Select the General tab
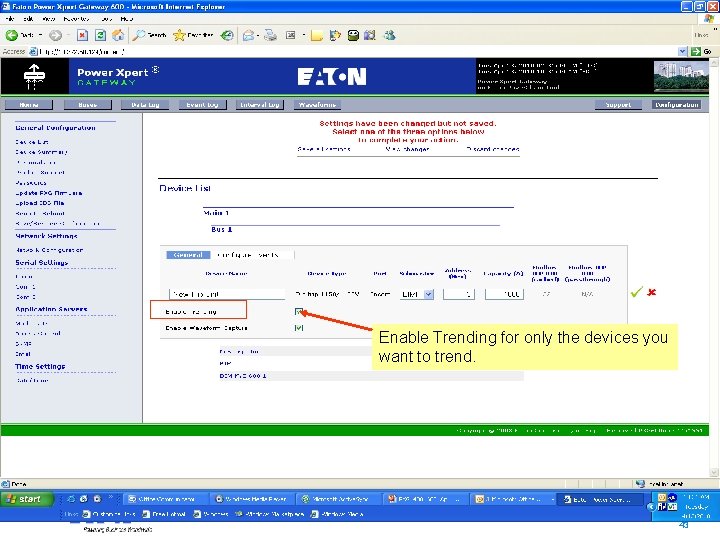Image resolution: width=720 pixels, height=540 pixels. coord(188,255)
